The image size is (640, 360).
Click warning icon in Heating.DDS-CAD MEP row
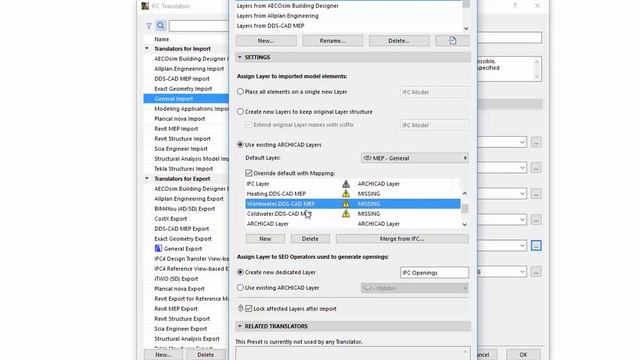pos(346,193)
